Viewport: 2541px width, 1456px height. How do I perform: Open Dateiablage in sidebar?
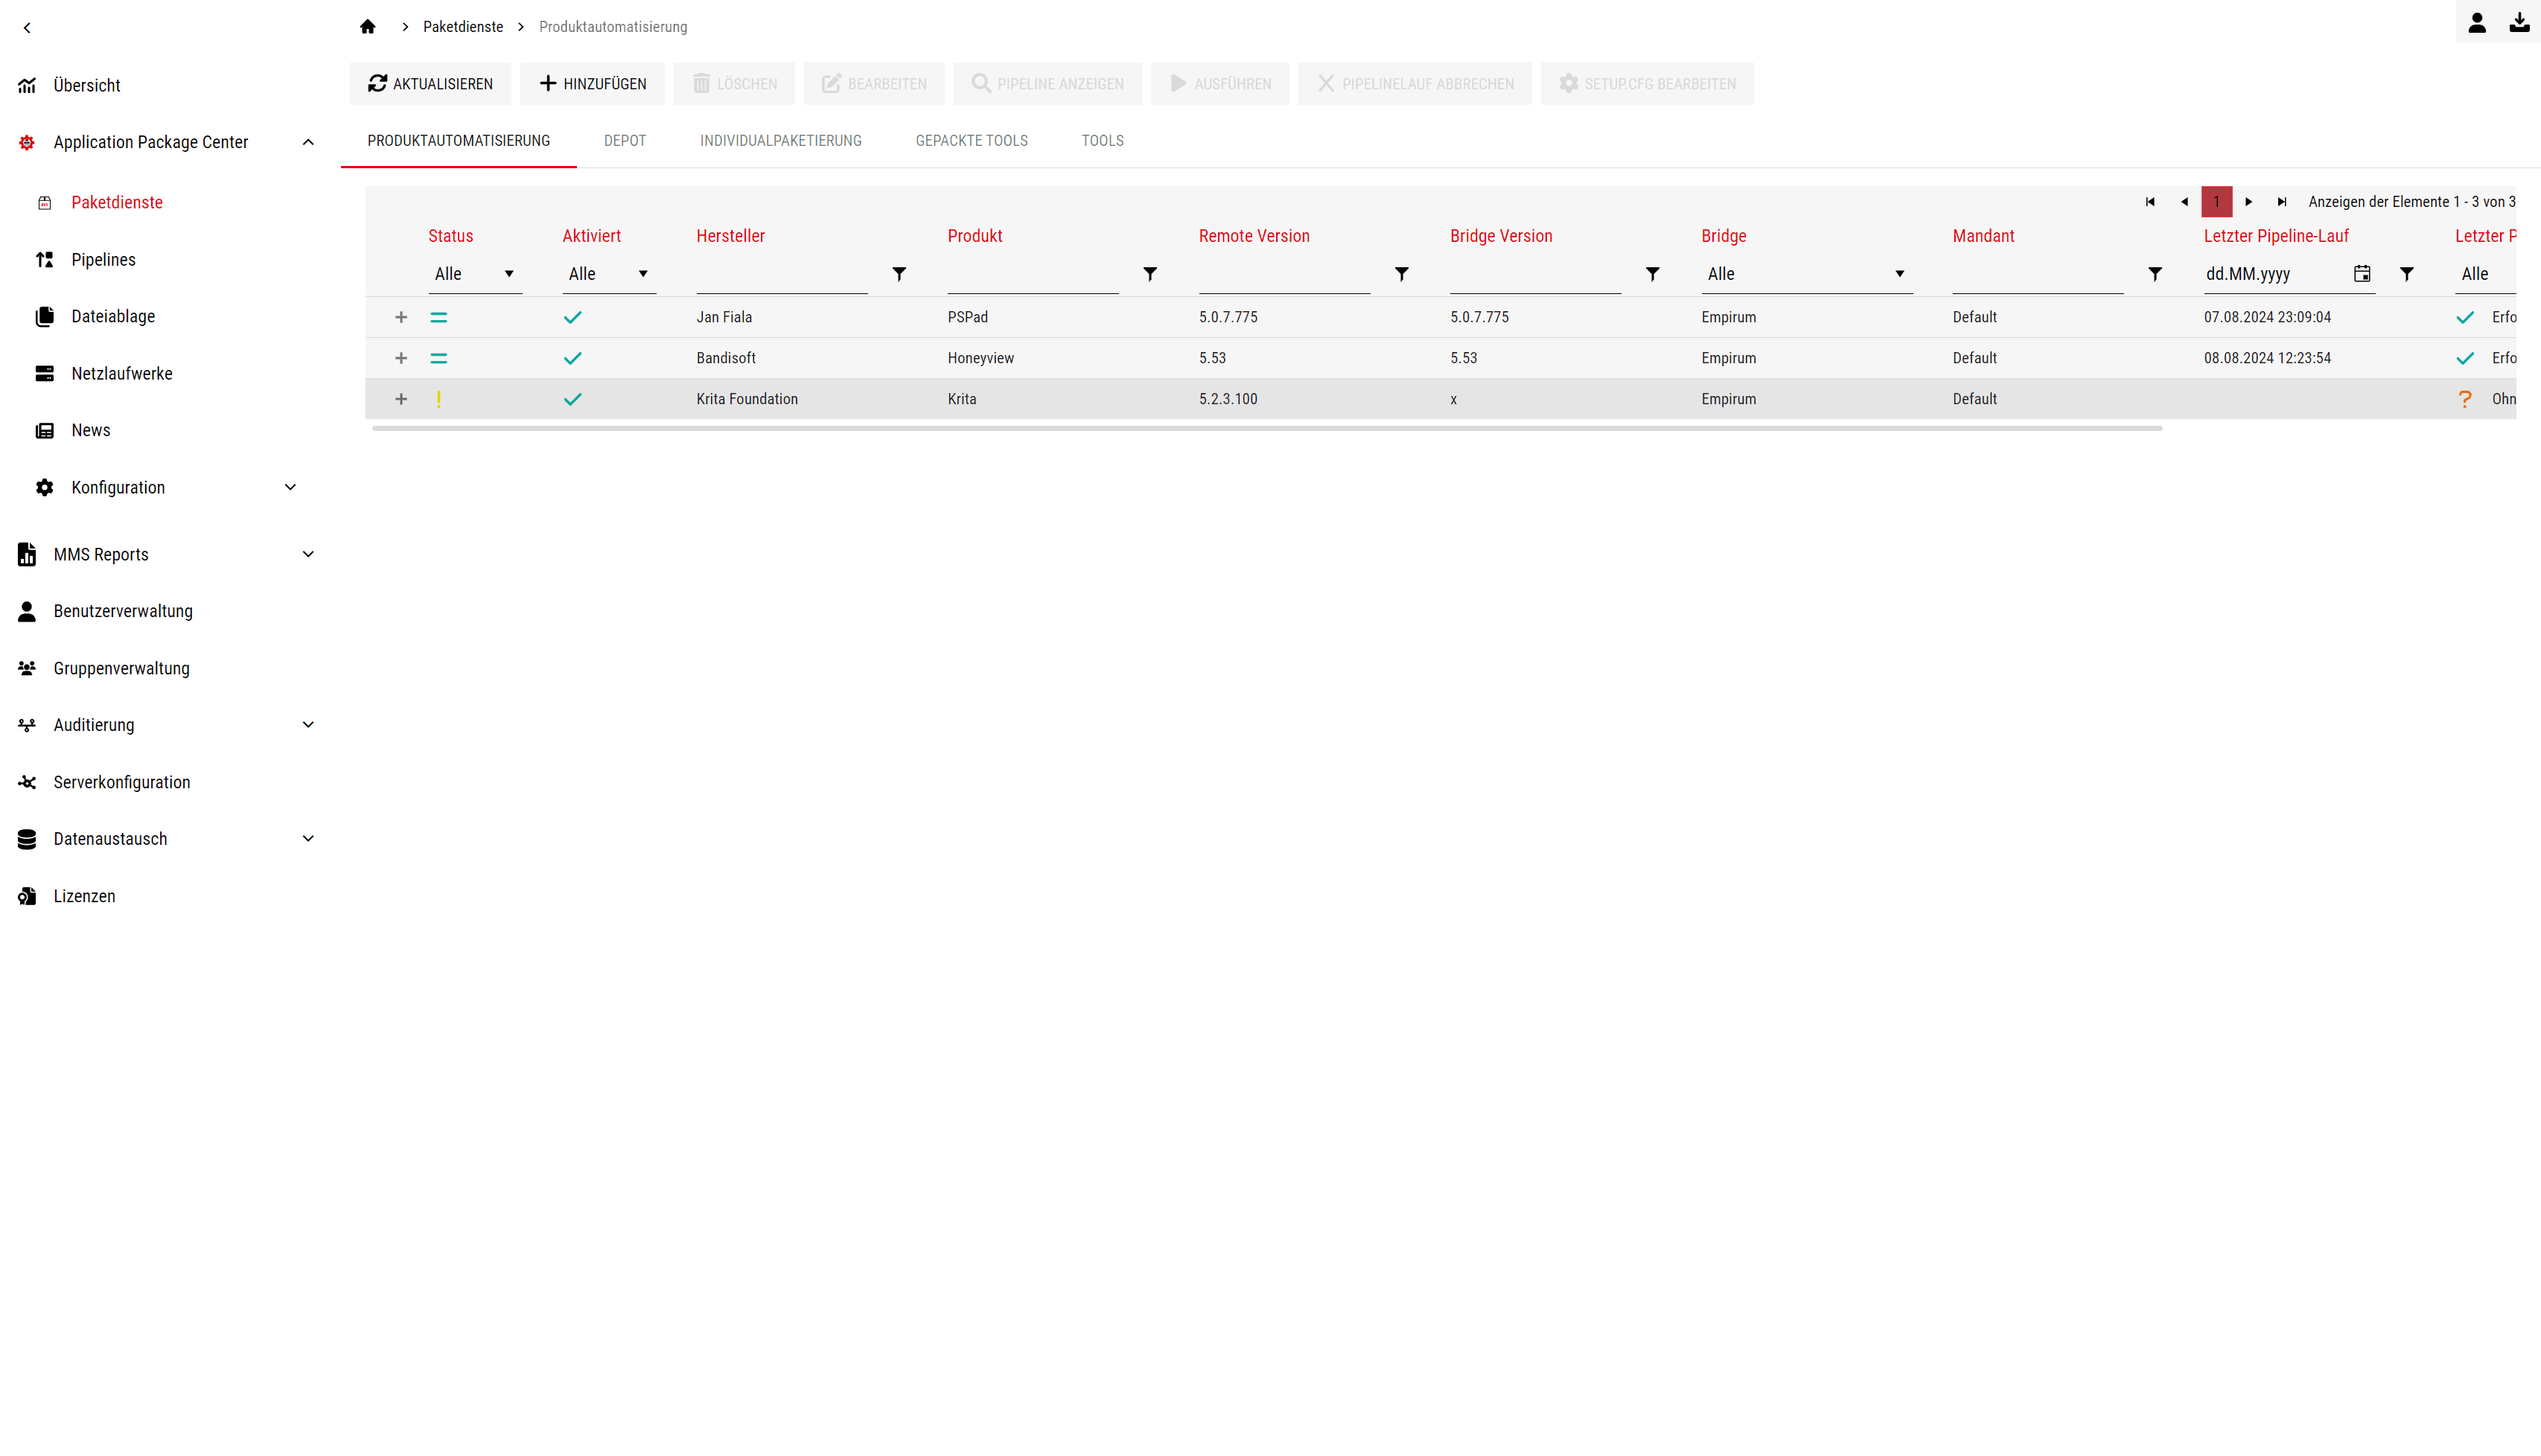(113, 317)
